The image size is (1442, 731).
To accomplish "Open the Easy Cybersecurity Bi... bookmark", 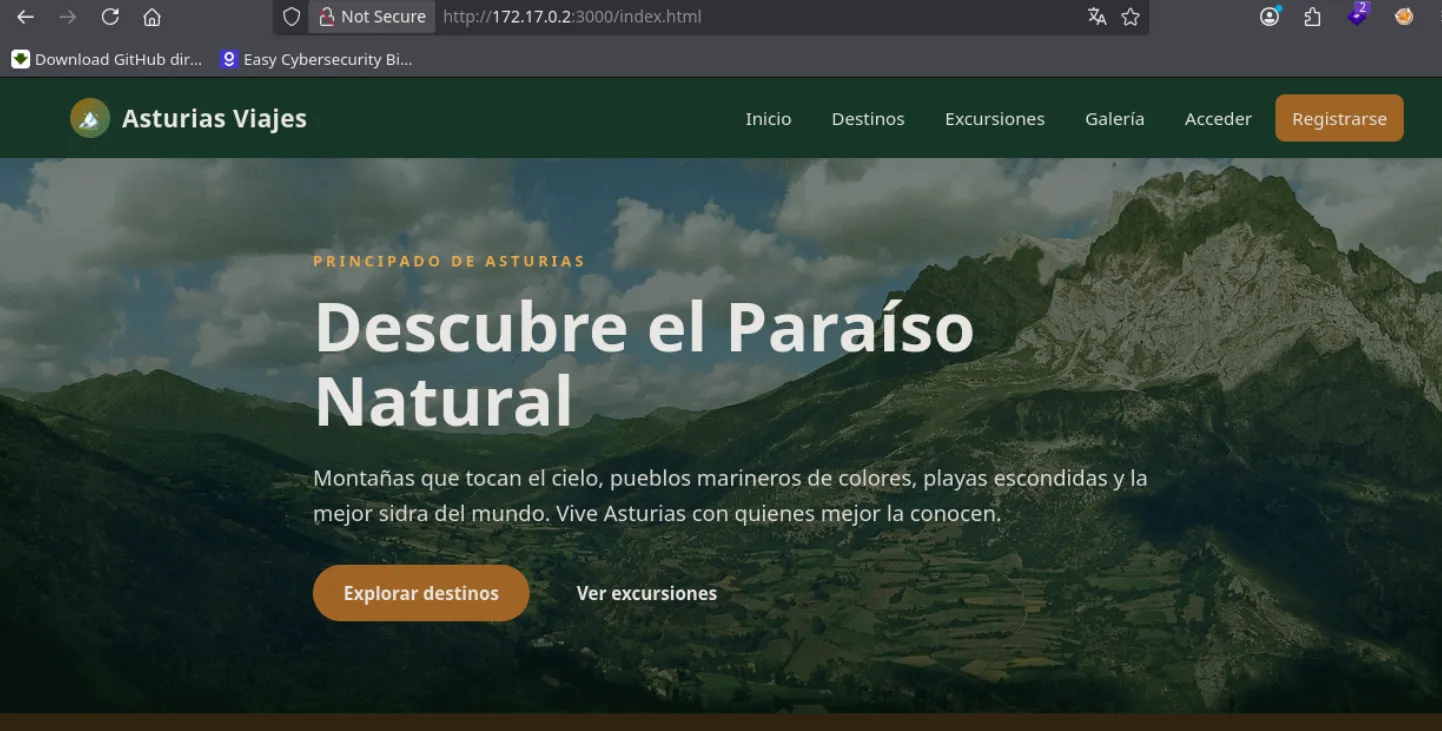I will tap(316, 59).
